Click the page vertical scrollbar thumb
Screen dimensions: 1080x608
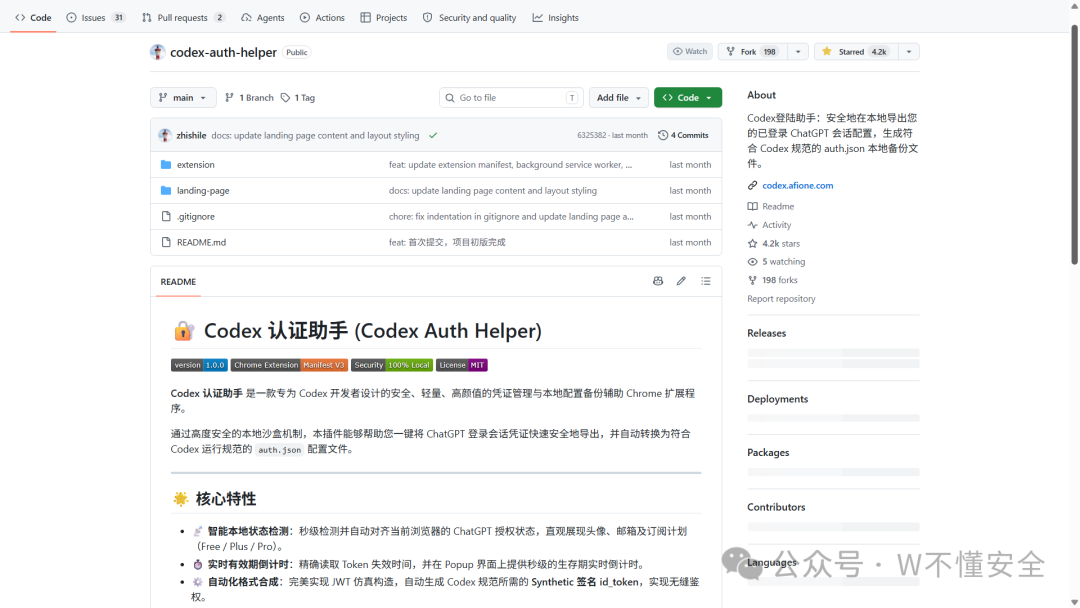pos(1074,145)
